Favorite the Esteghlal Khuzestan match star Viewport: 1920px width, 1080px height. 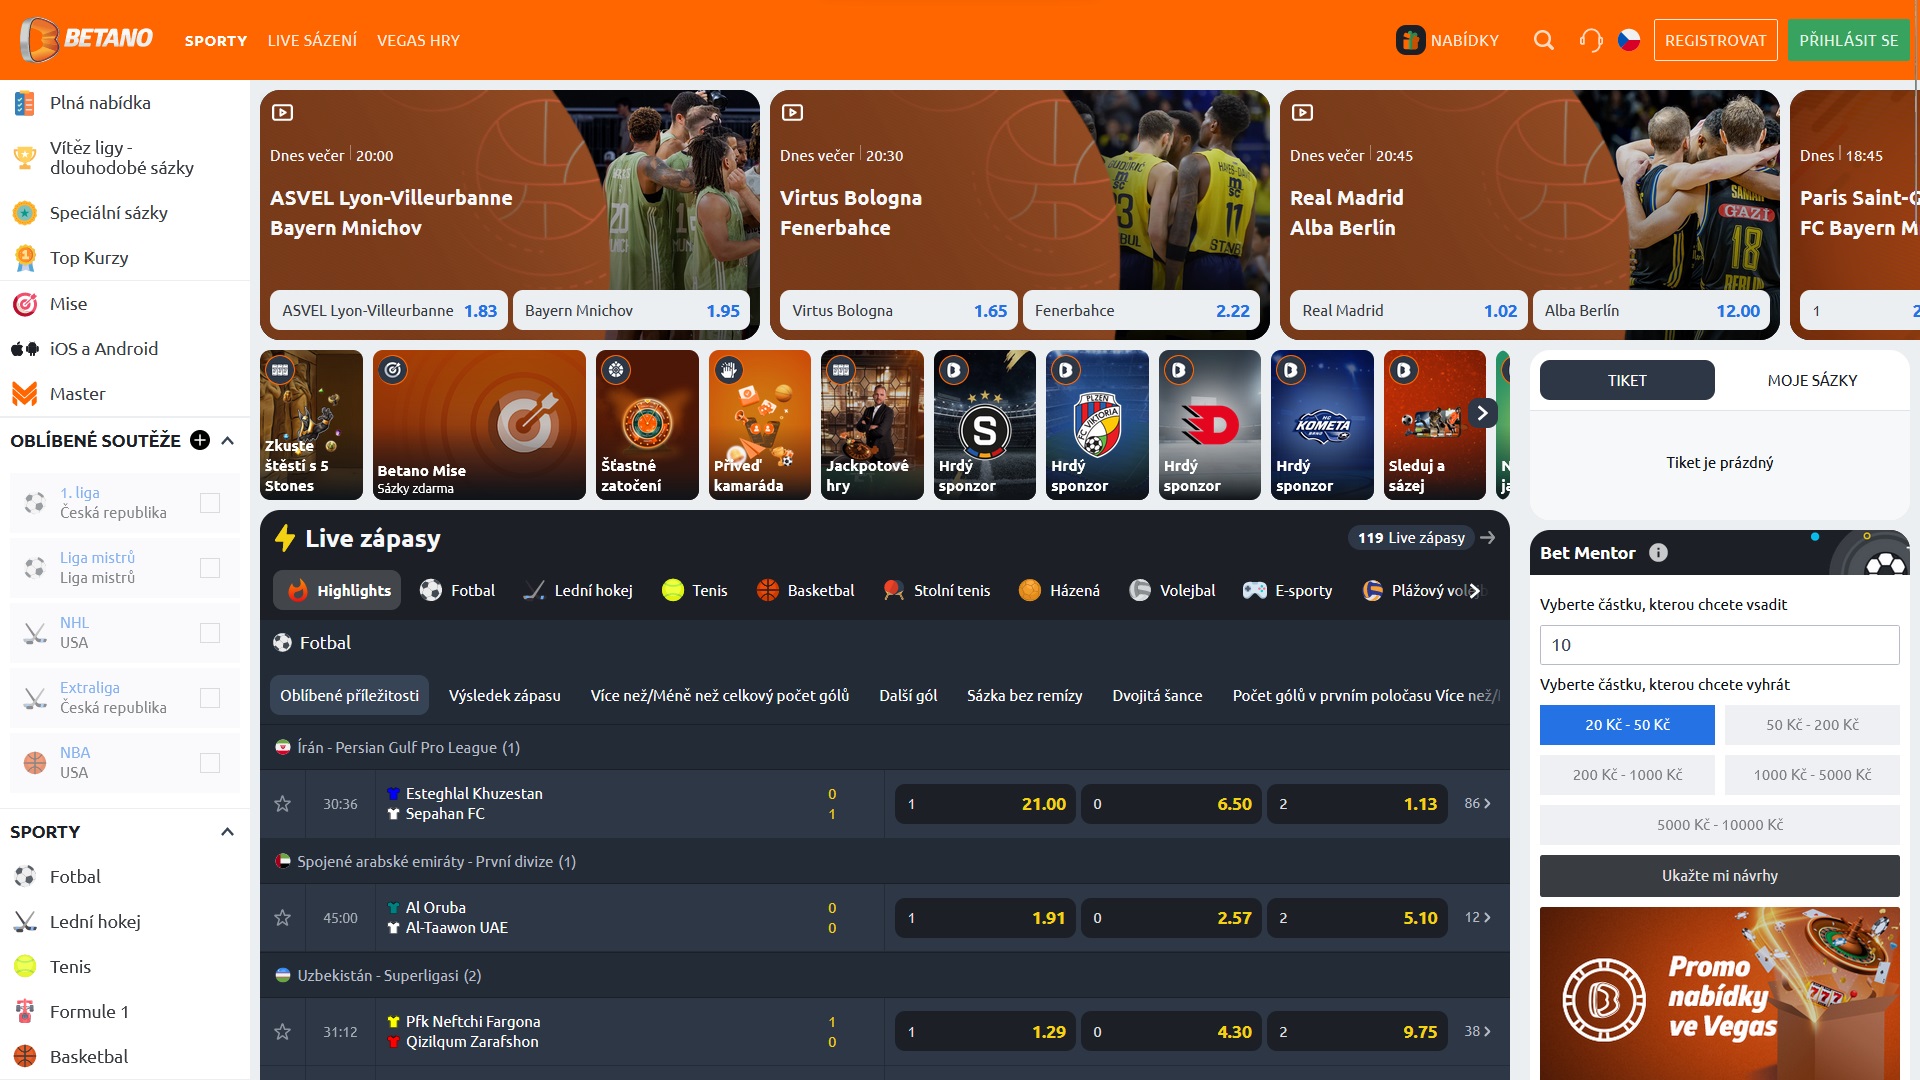coord(283,804)
